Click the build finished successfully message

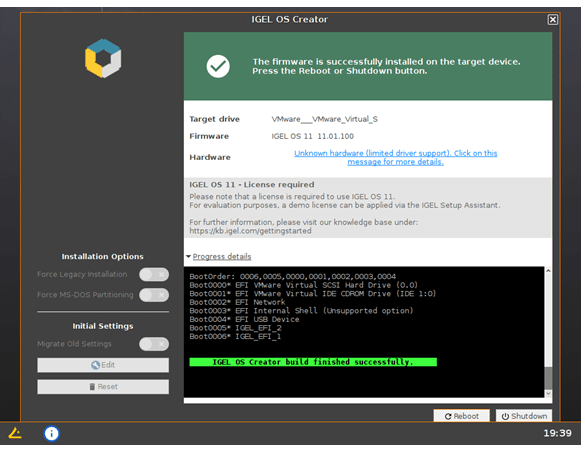click(x=313, y=362)
